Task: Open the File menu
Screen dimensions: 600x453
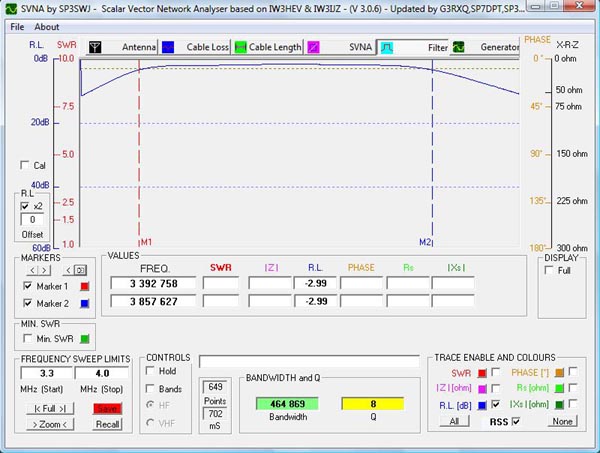Action: coord(17,26)
